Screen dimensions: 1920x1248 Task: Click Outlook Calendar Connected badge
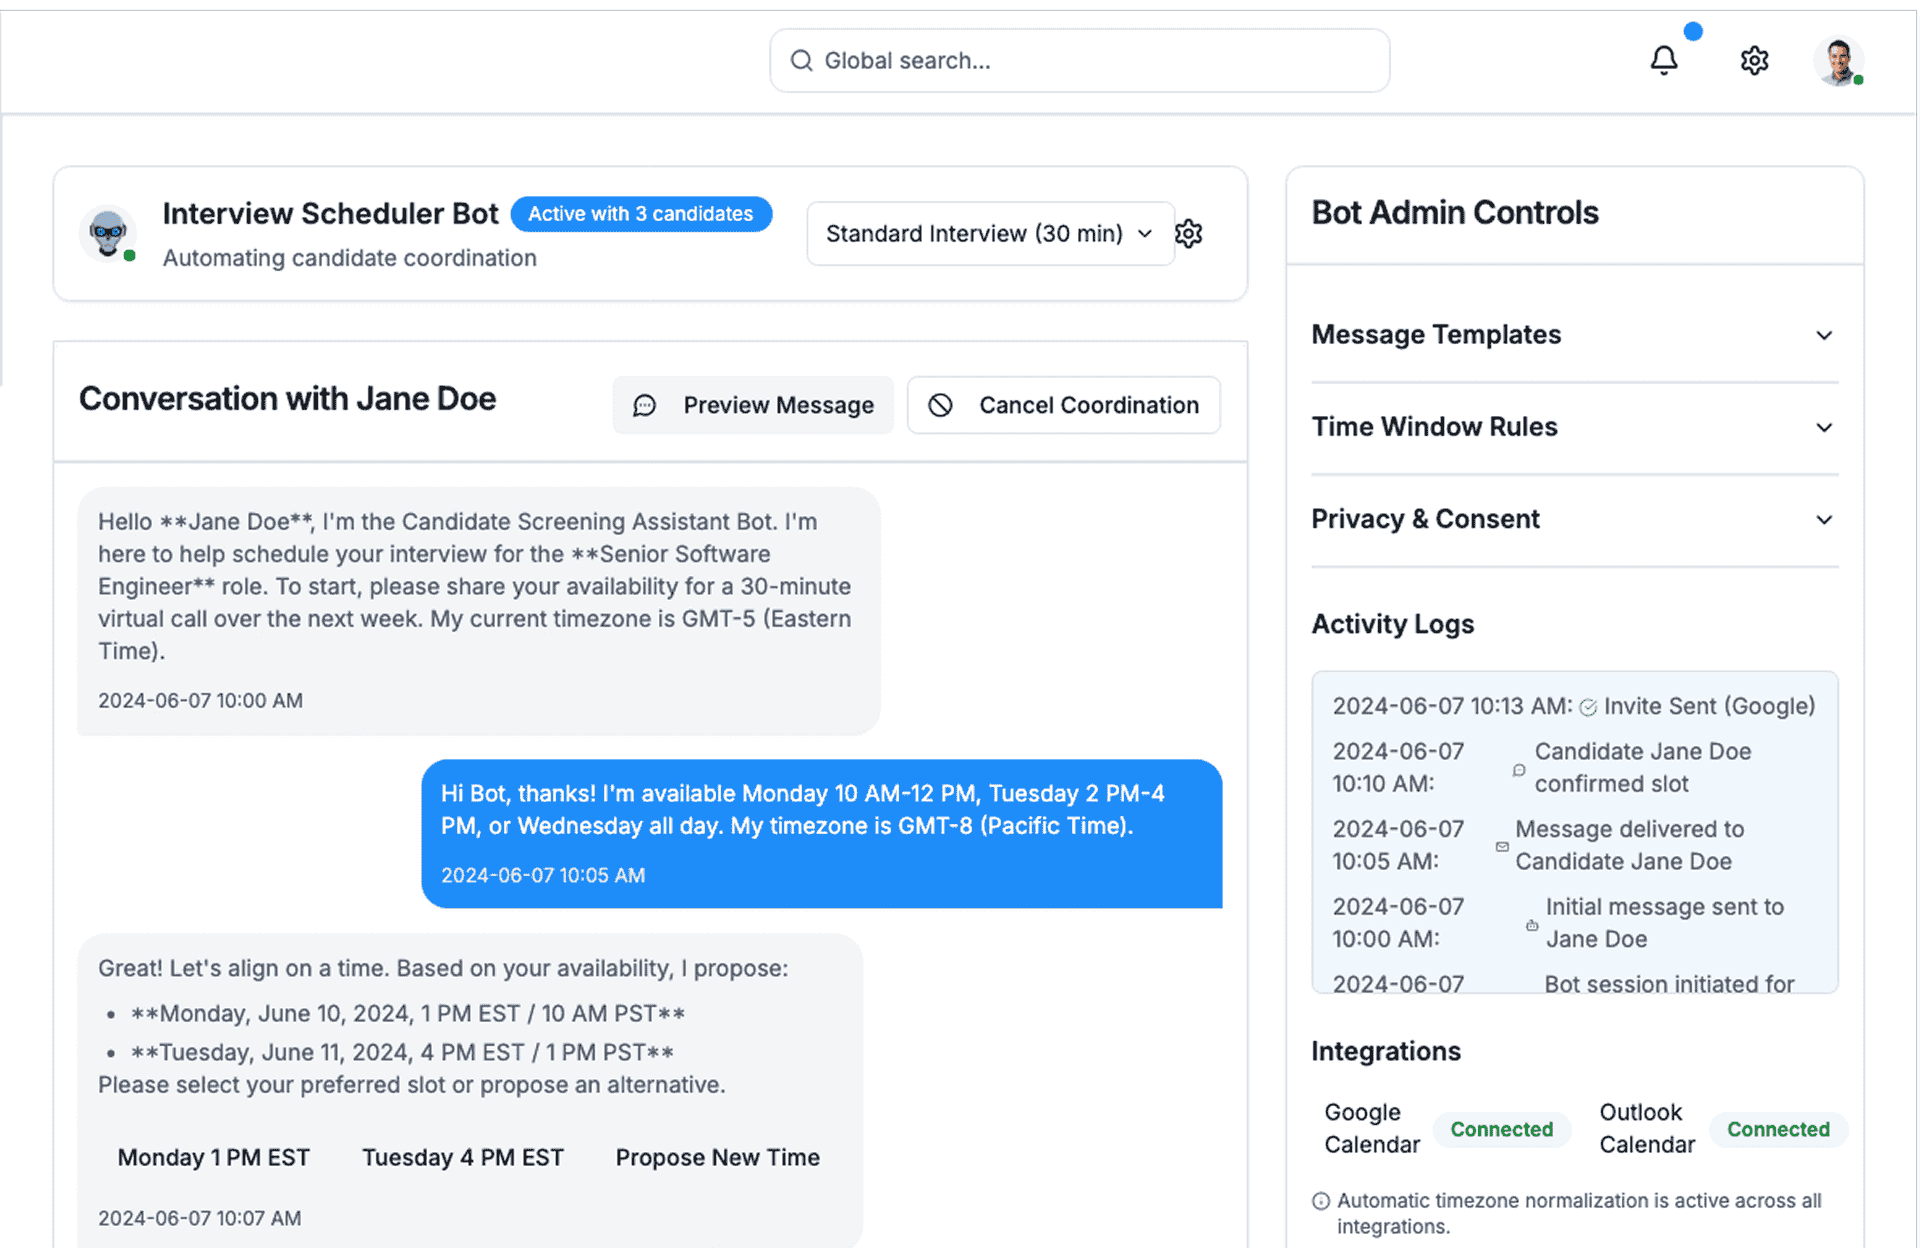pos(1777,1129)
